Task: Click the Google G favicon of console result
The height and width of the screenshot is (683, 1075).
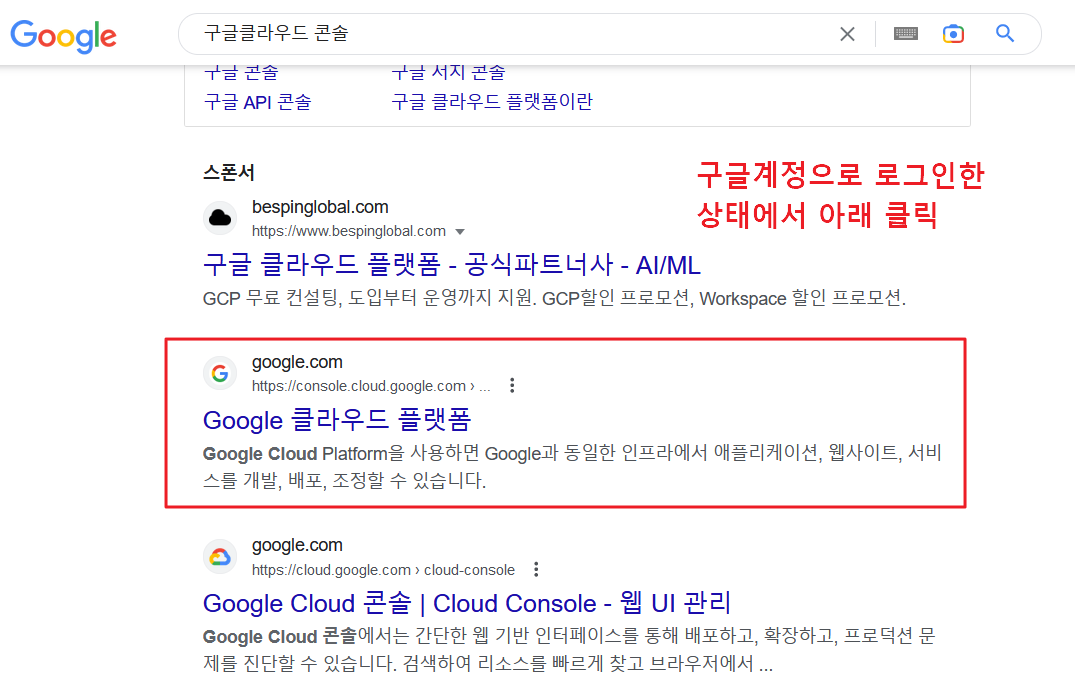Action: click(220, 373)
